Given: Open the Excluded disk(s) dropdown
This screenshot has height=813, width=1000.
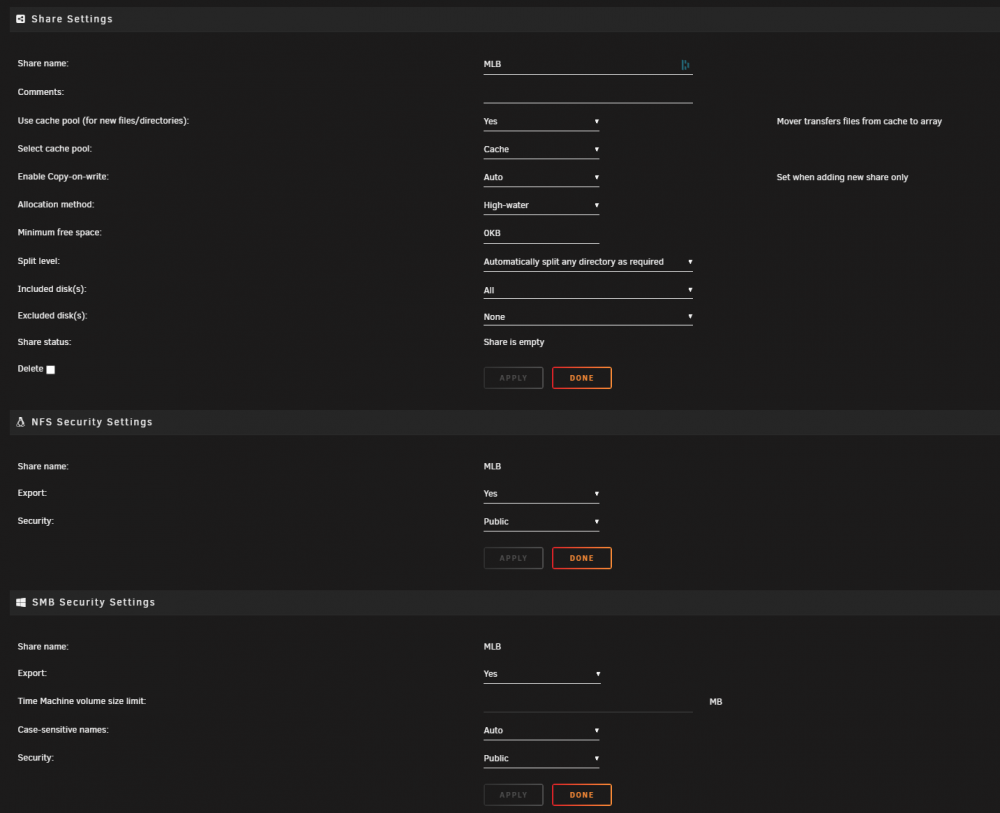Looking at the screenshot, I should [587, 317].
